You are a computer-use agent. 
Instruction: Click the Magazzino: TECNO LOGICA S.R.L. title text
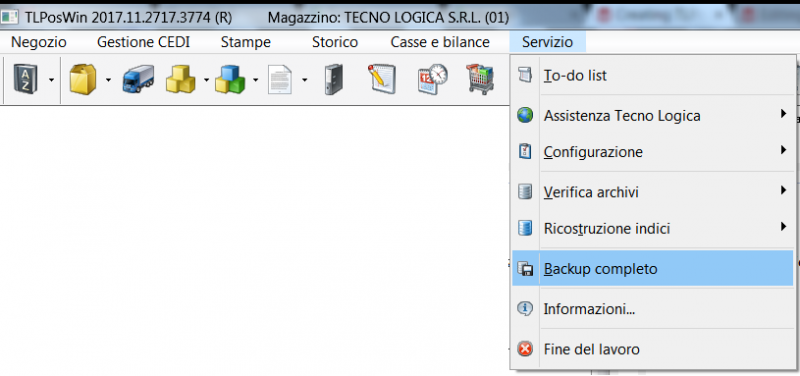pos(388,18)
